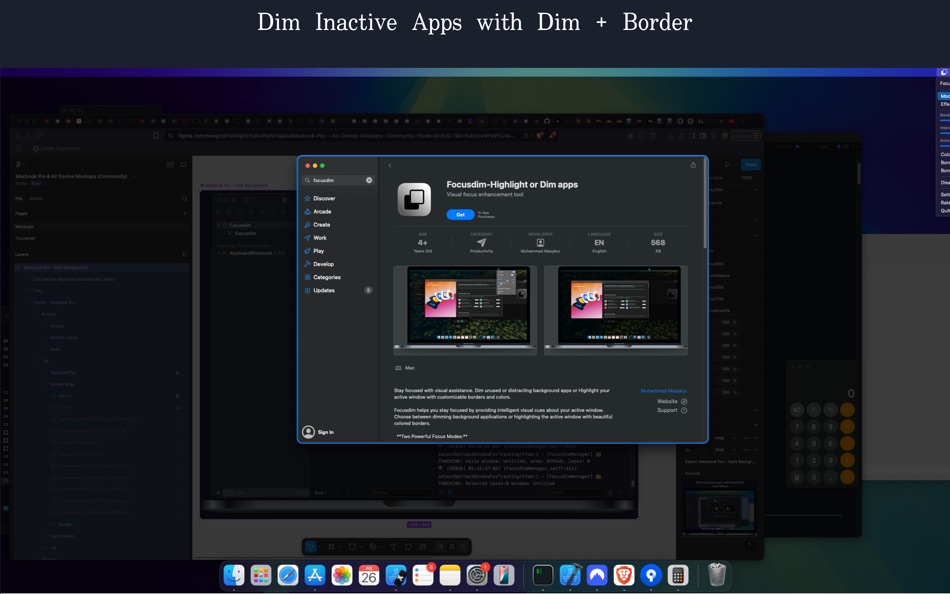950x594 pixels.
Task: Click the export preview thumbnail in Figma
Action: (720, 507)
